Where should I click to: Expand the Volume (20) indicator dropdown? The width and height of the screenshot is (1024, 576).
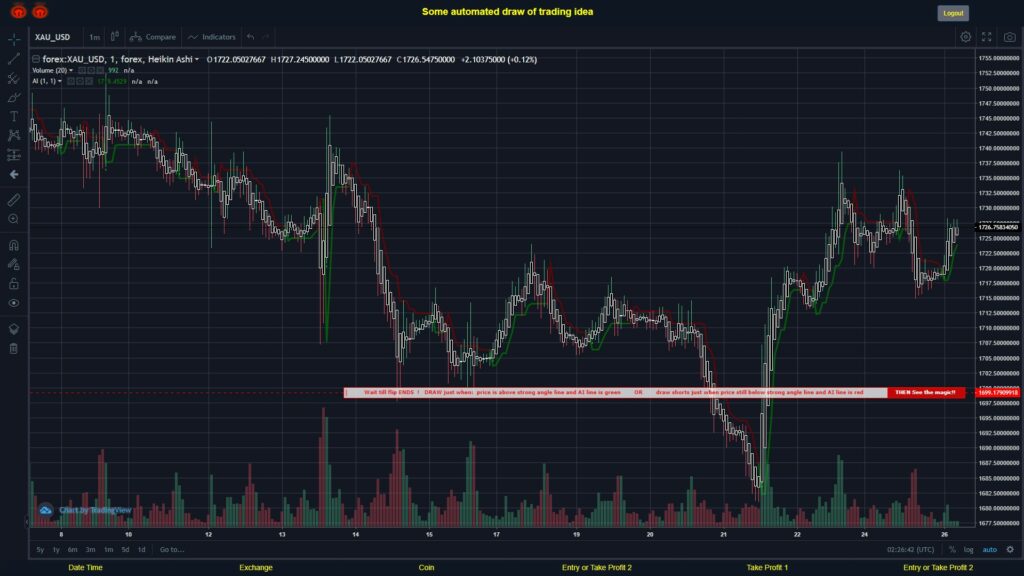pyautogui.click(x=71, y=71)
